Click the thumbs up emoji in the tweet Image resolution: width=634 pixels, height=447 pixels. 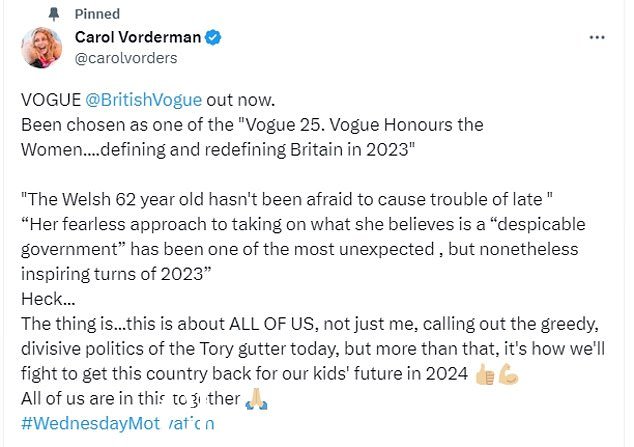(x=485, y=374)
